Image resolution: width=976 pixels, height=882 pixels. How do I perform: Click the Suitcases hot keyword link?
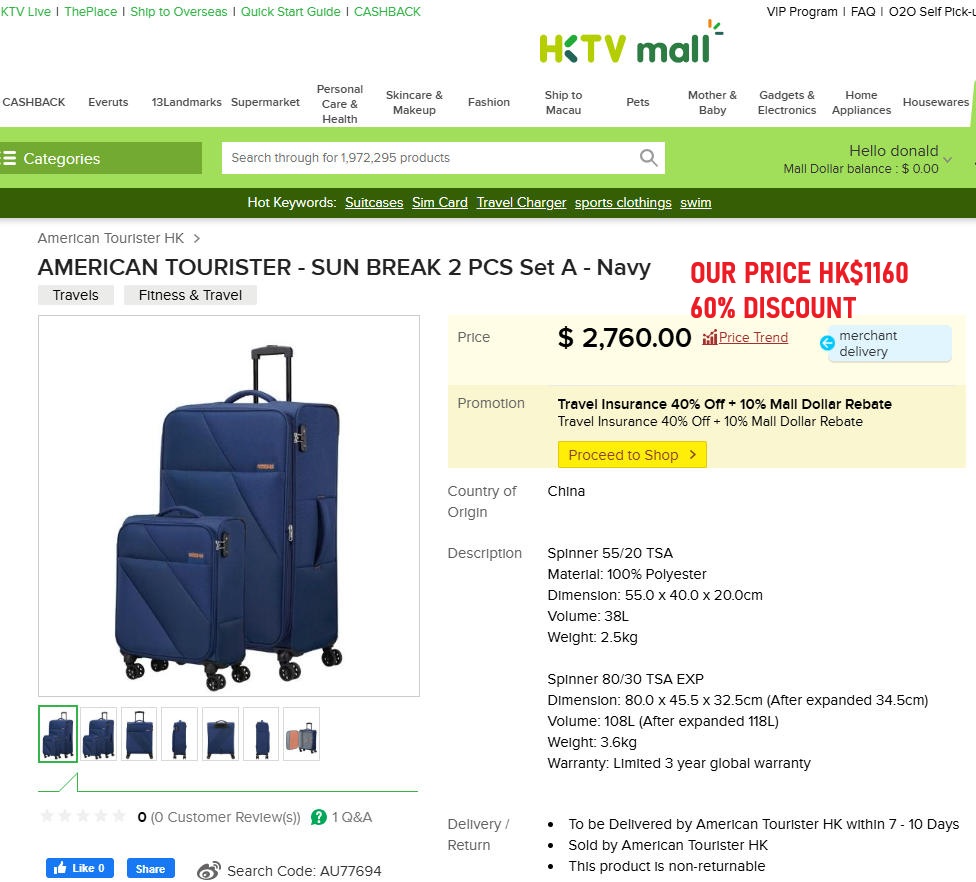point(374,202)
